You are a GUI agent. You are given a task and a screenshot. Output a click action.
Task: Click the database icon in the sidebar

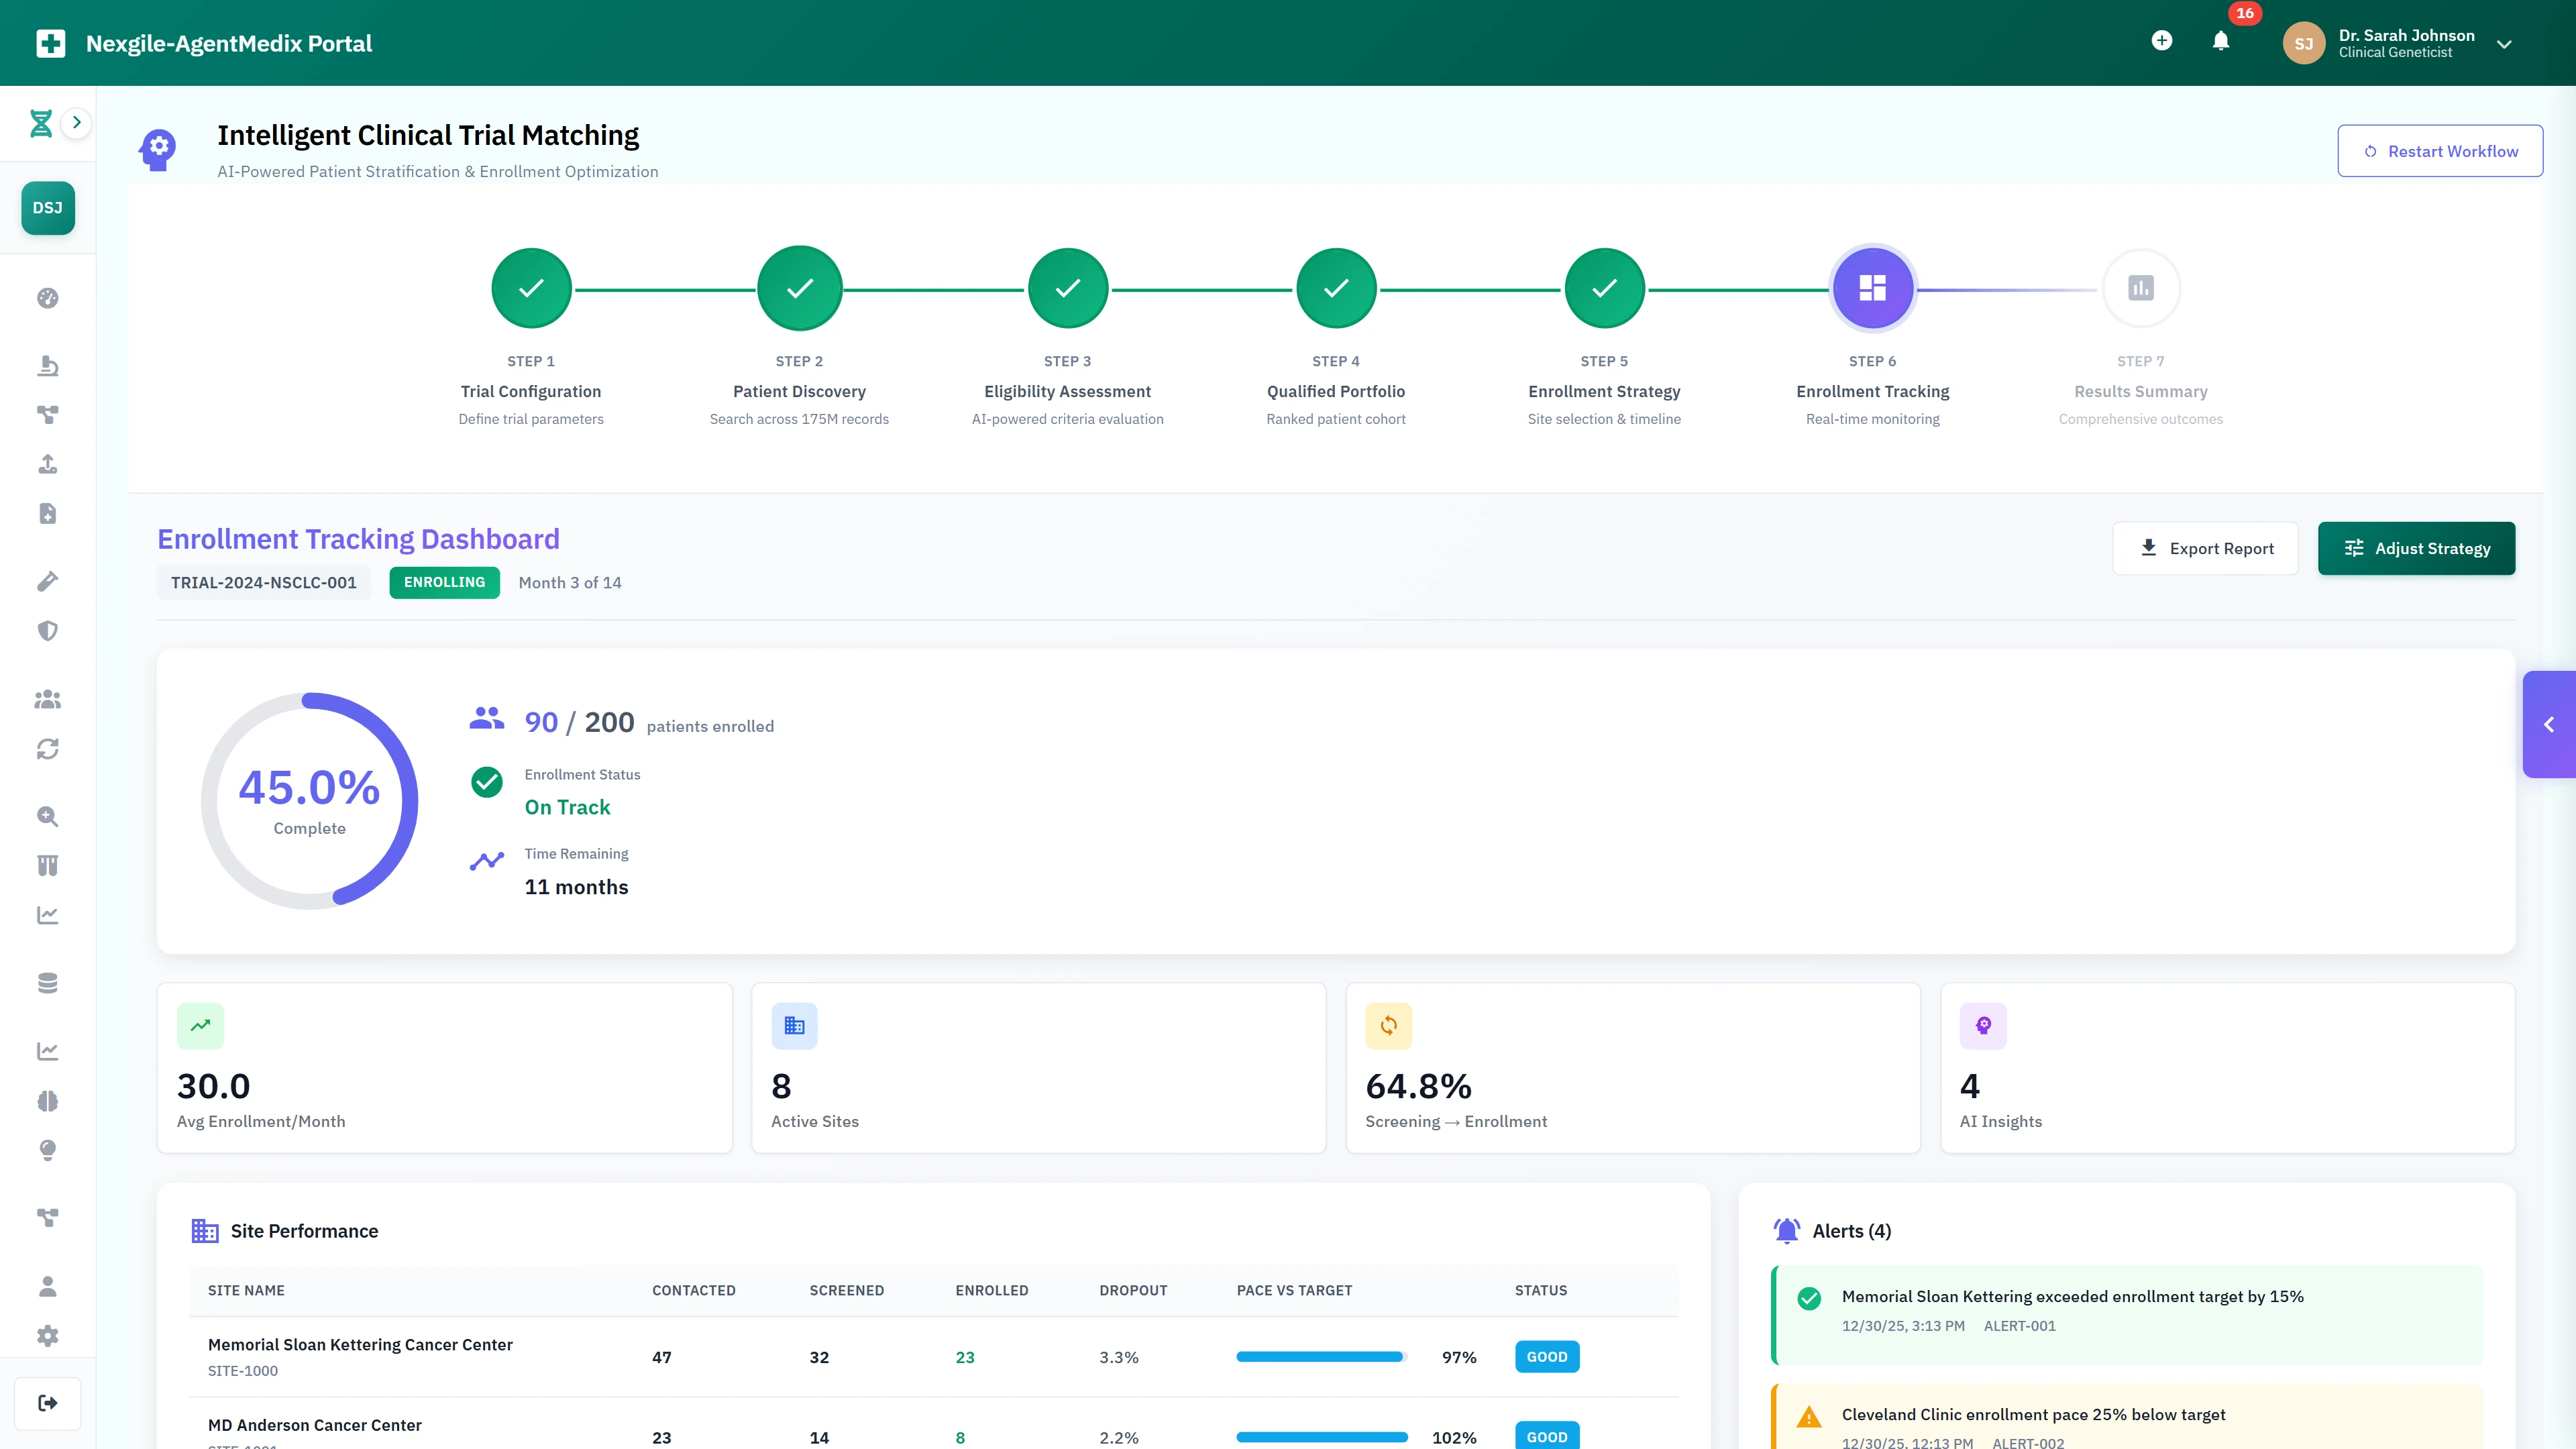click(x=47, y=982)
